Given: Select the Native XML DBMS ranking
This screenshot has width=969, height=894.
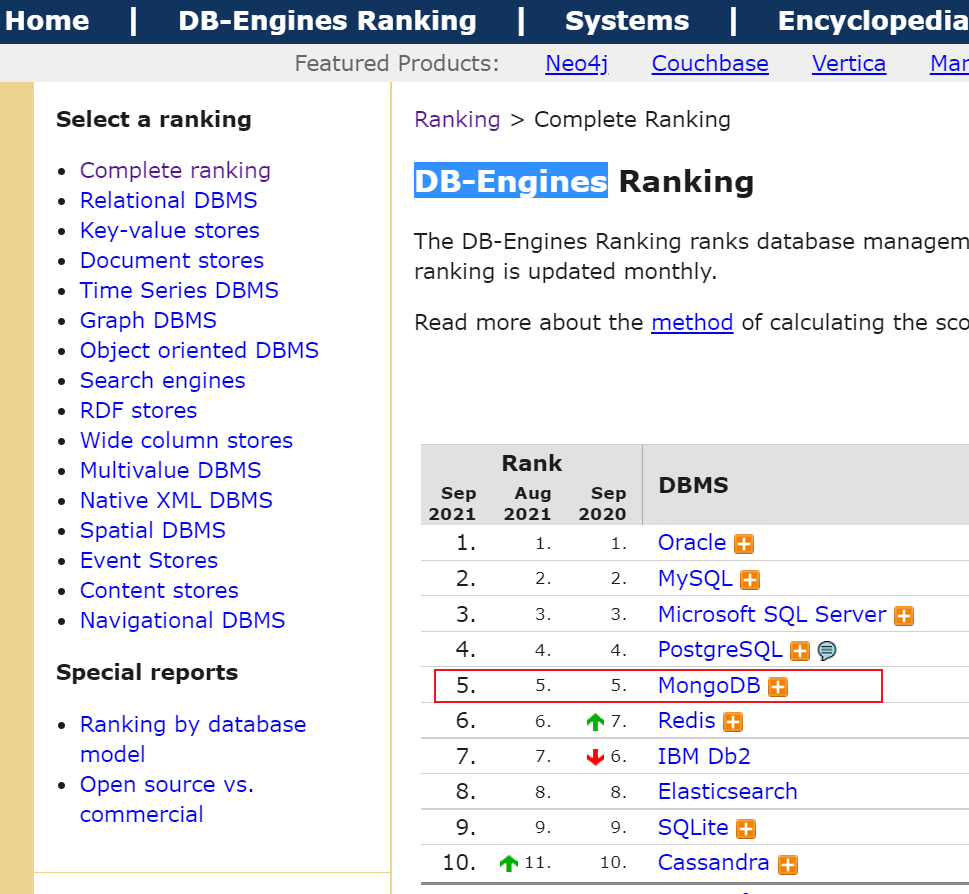Looking at the screenshot, I should click(176, 500).
